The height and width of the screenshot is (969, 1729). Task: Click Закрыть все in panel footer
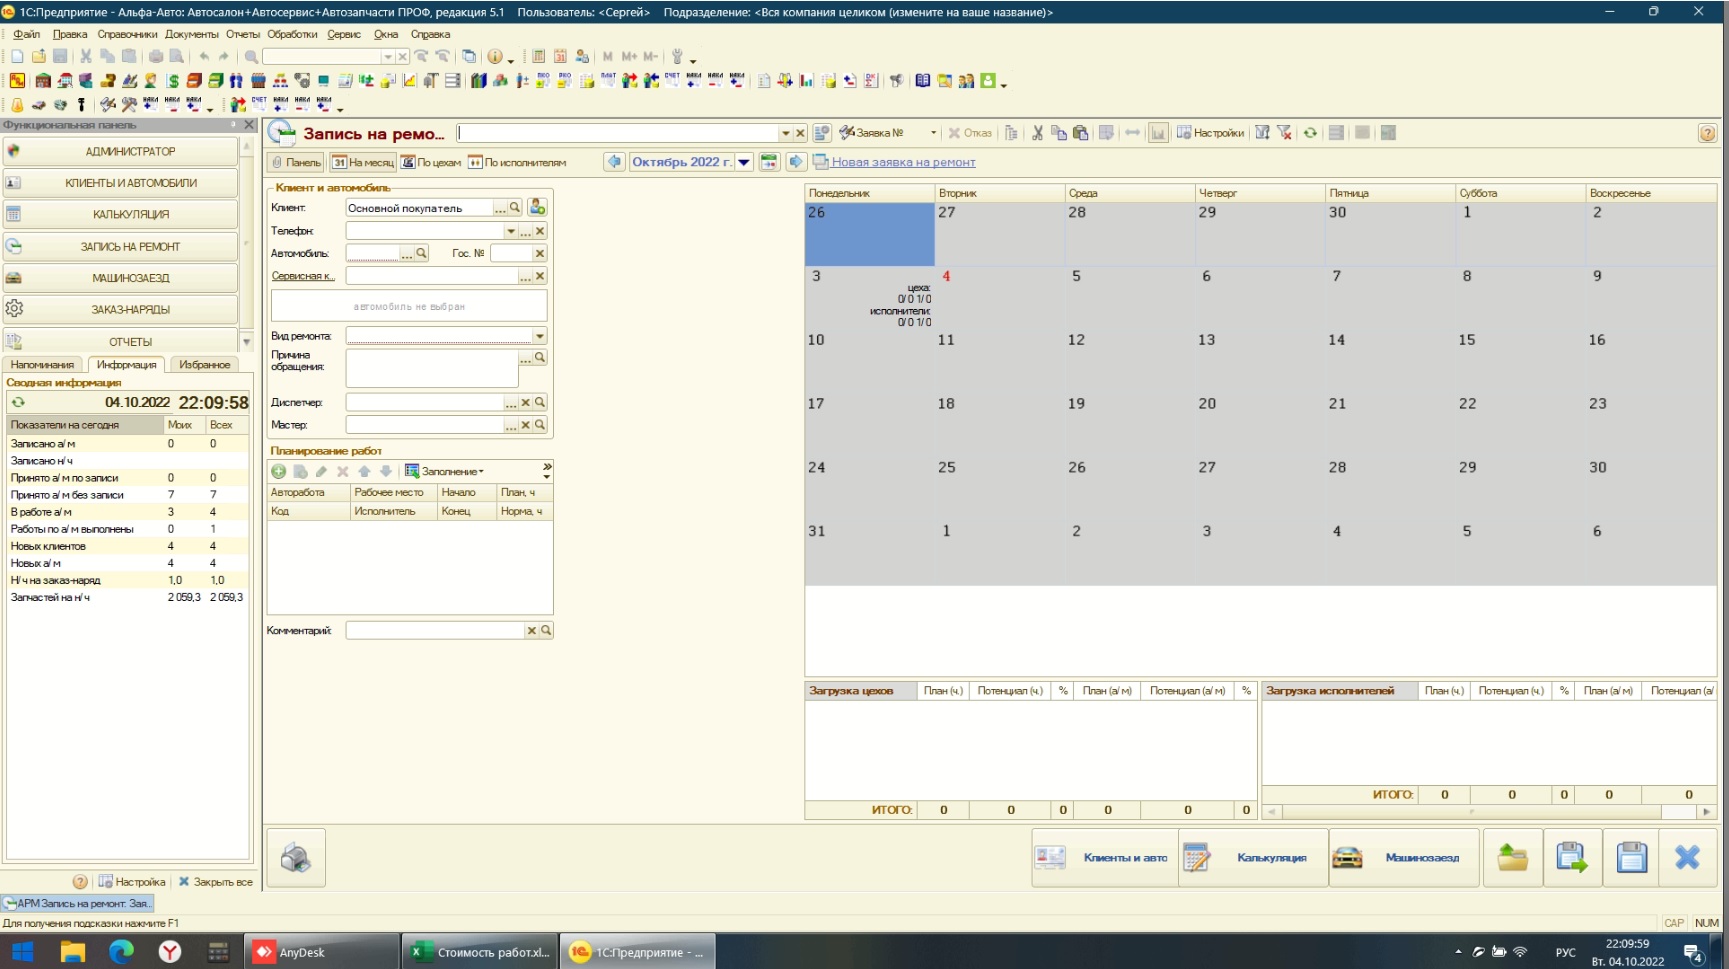pyautogui.click(x=215, y=882)
